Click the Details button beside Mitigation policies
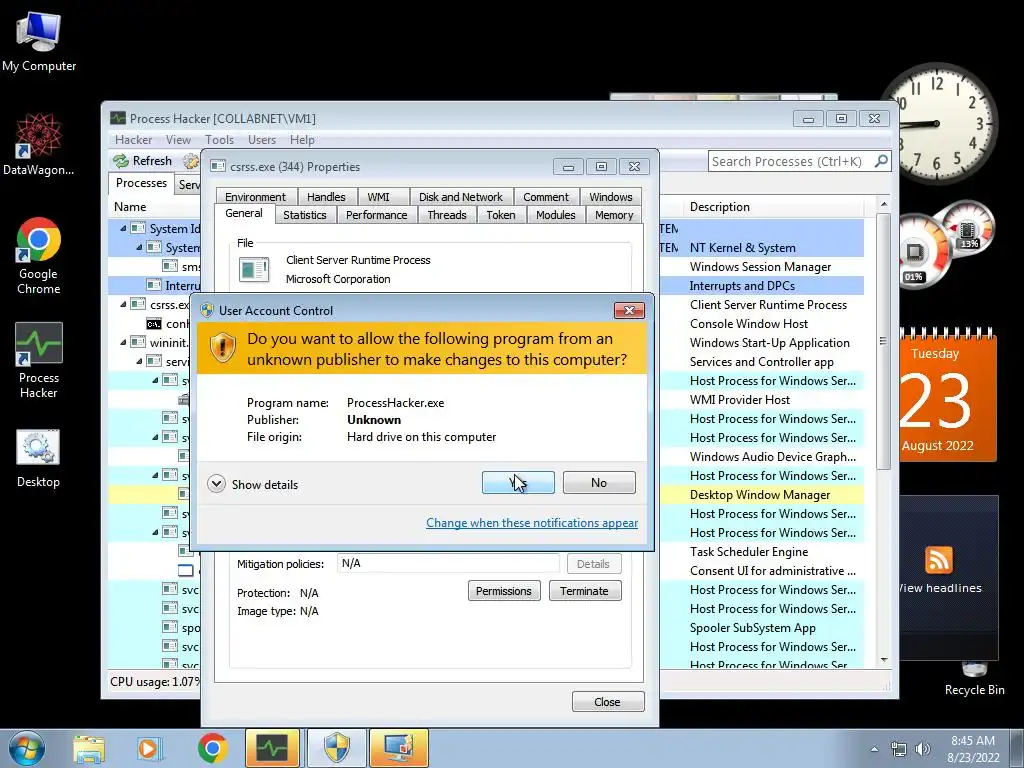Viewport: 1024px width, 768px height. pos(593,564)
